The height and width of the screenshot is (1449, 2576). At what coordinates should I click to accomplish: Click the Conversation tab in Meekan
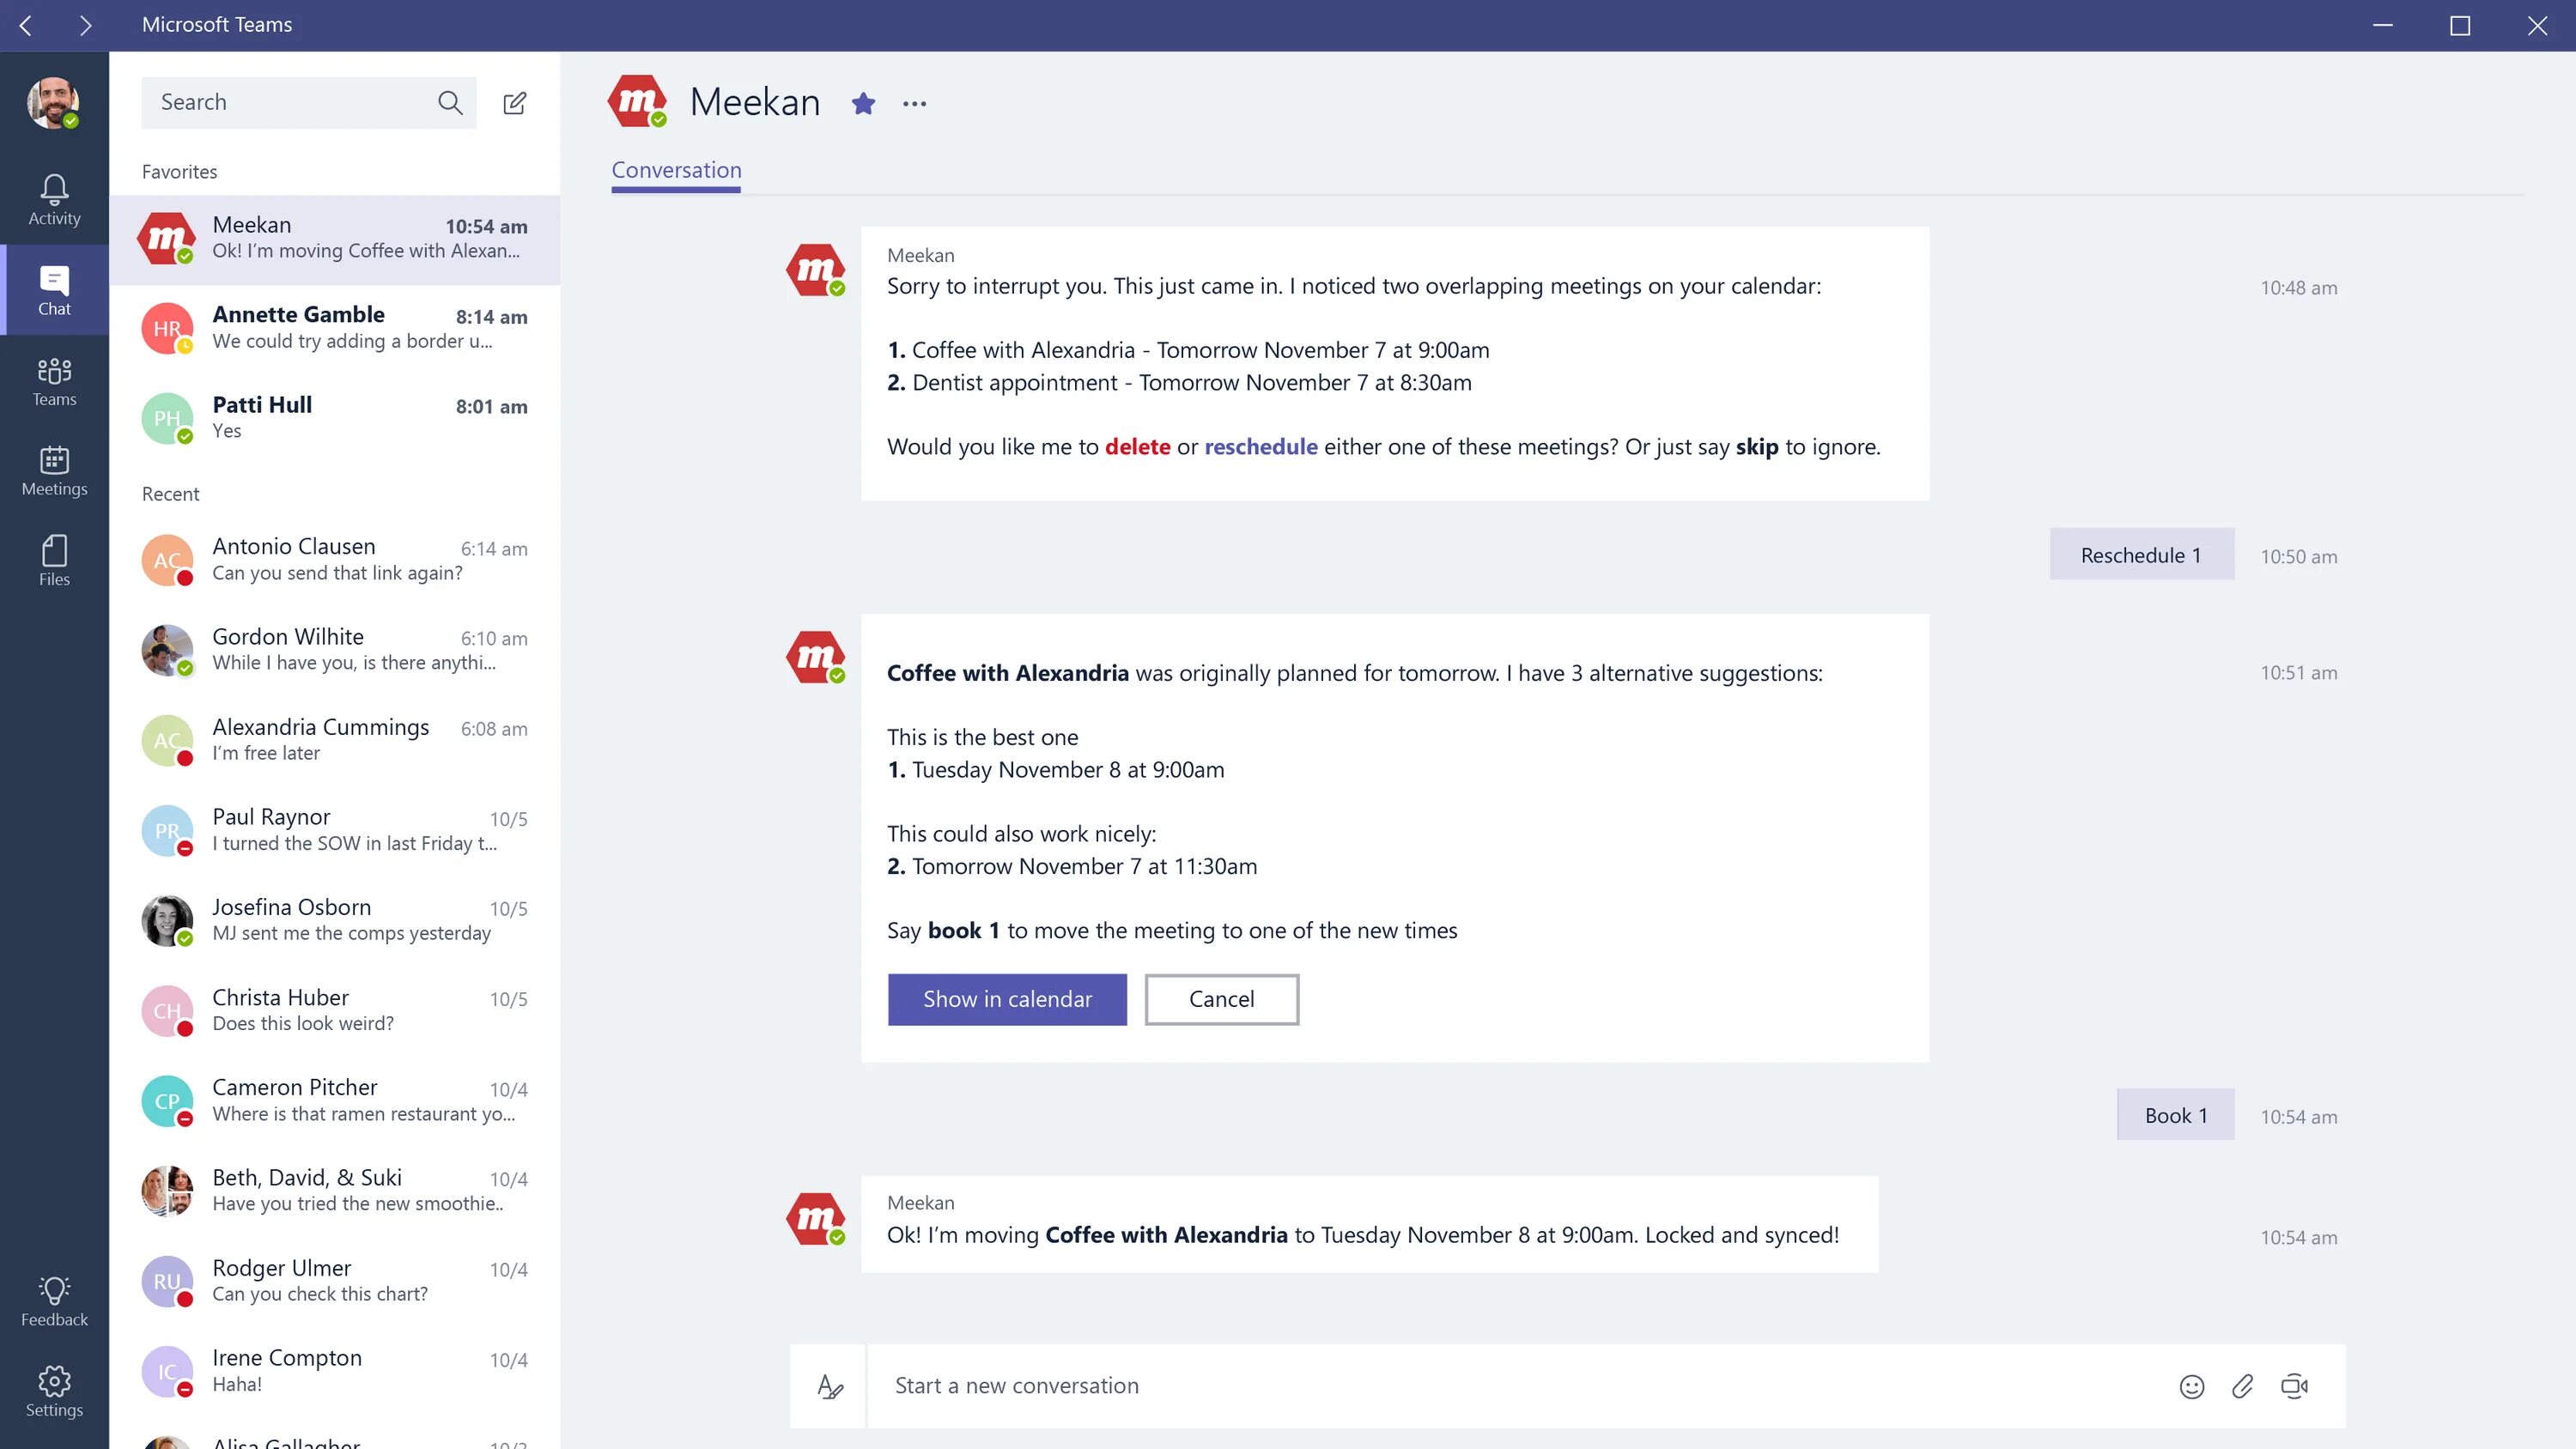(x=676, y=168)
